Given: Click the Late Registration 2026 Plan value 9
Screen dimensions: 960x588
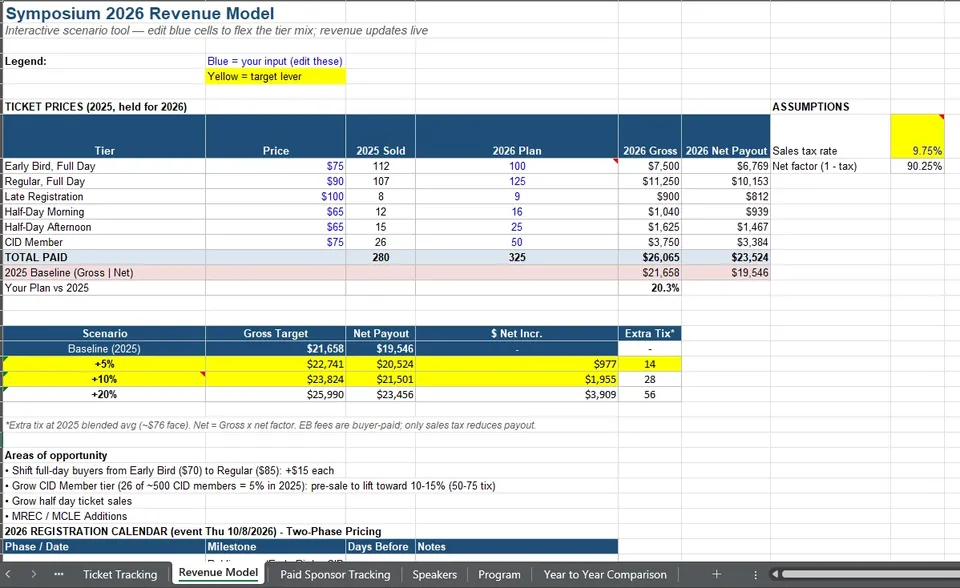Looking at the screenshot, I should click(x=517, y=197).
